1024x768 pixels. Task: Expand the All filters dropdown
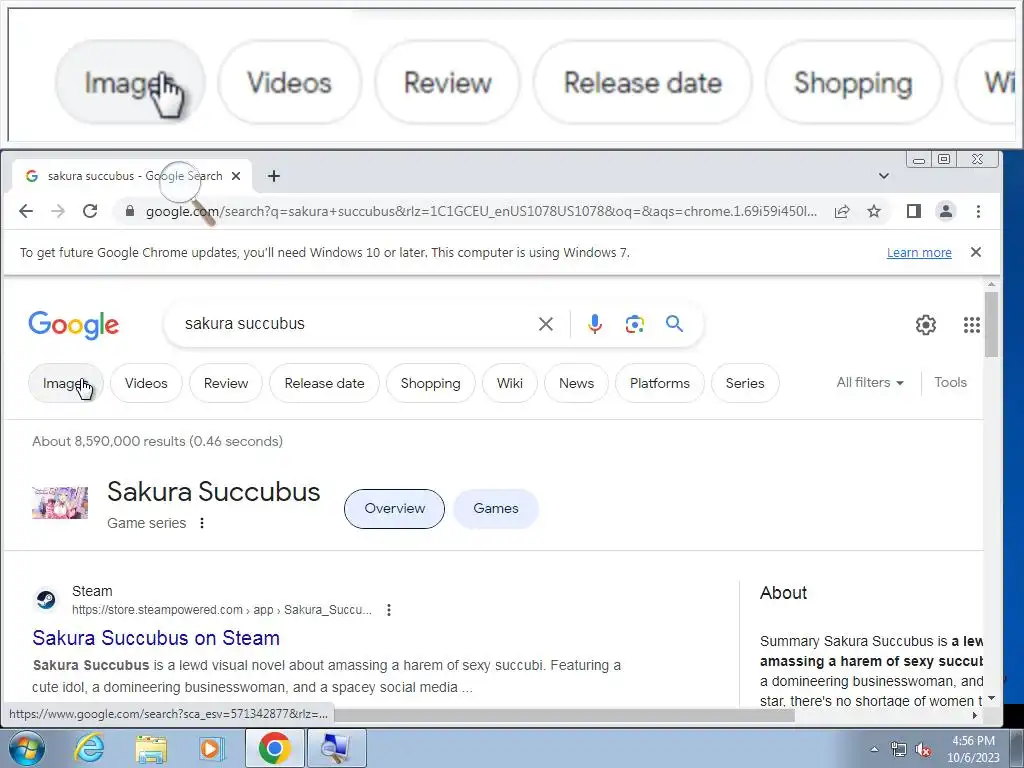[x=870, y=383]
